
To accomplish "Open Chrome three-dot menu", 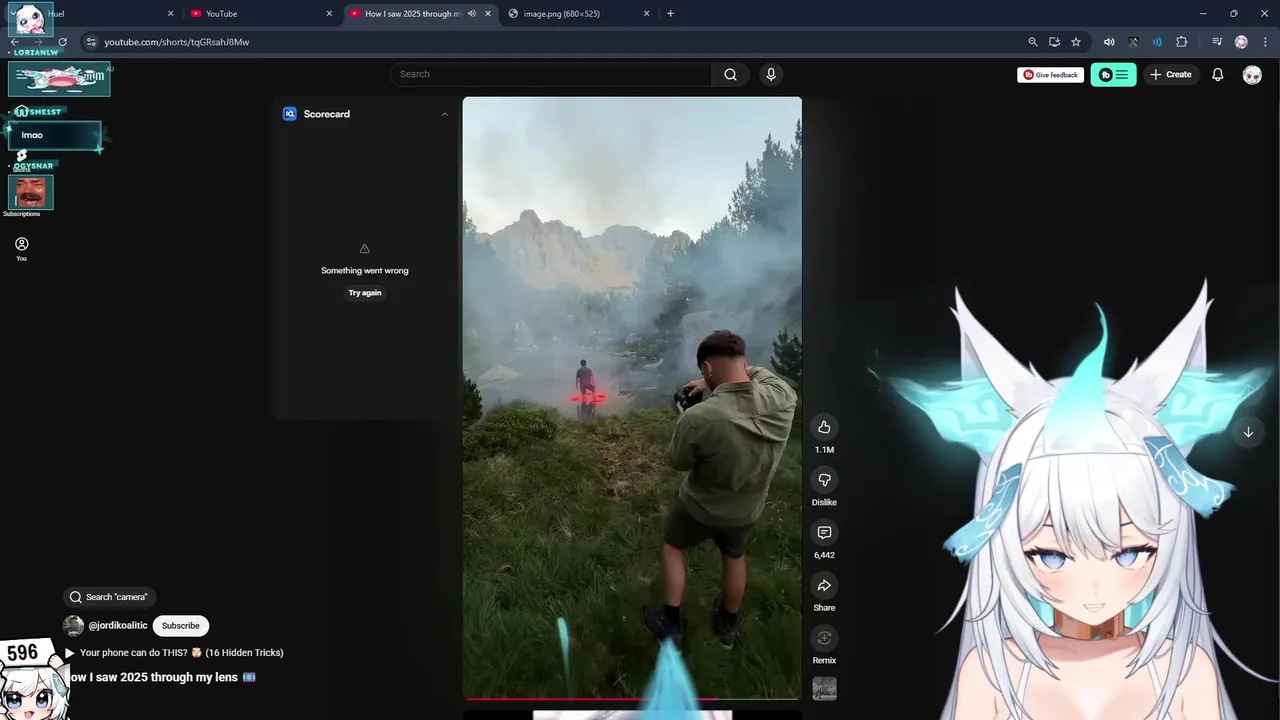I will (x=1263, y=42).
